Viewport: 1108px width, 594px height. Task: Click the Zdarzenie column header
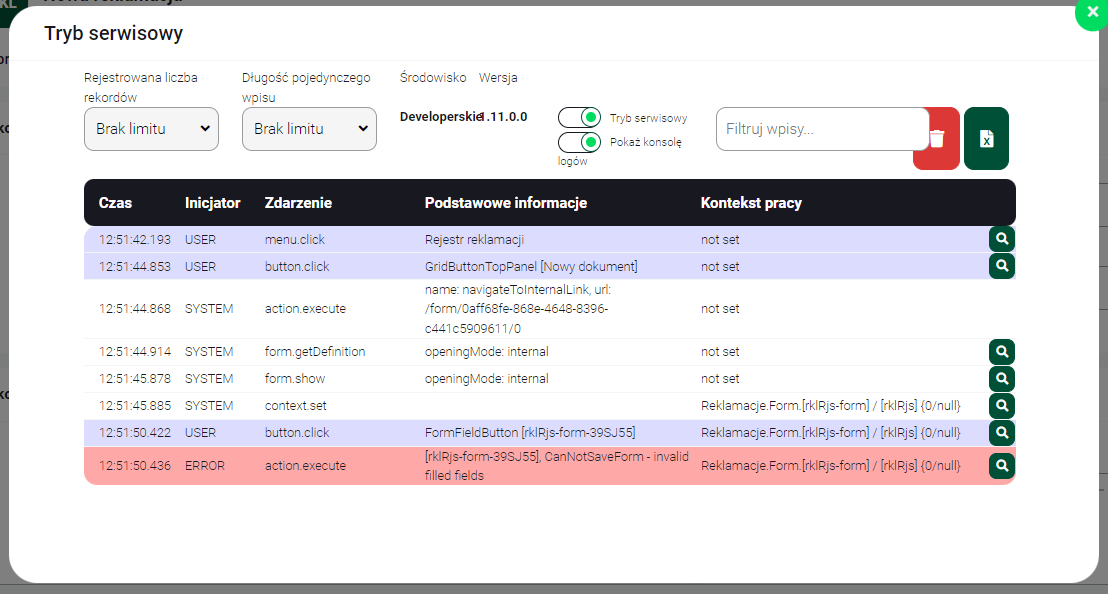pyautogui.click(x=298, y=203)
